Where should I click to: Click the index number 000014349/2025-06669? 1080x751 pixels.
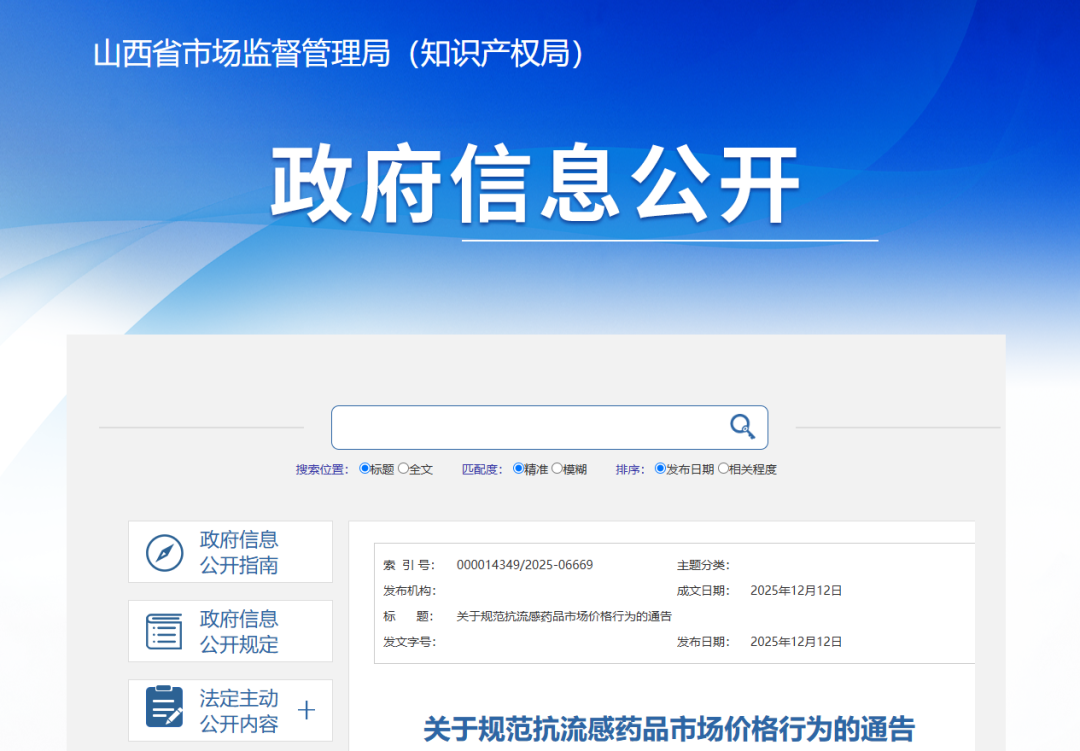click(524, 565)
